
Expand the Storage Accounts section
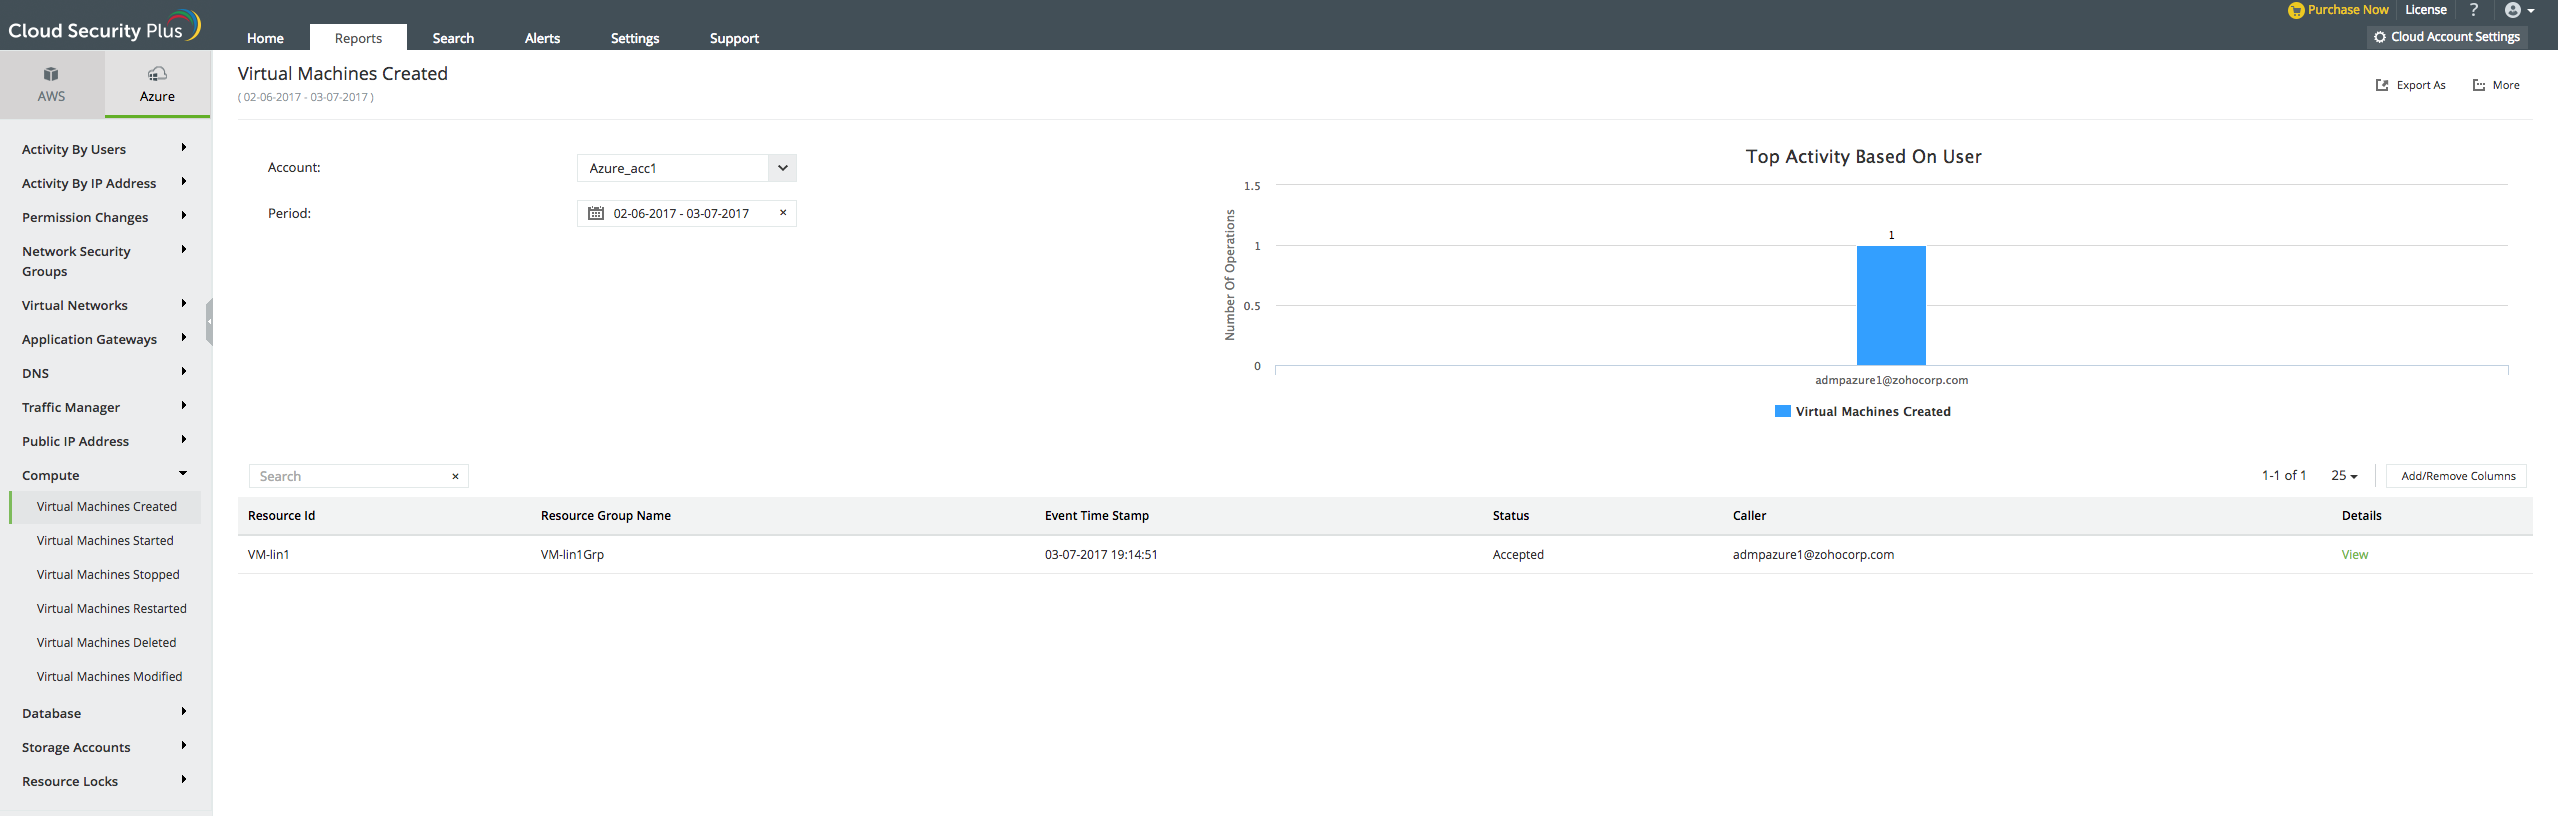(x=183, y=746)
